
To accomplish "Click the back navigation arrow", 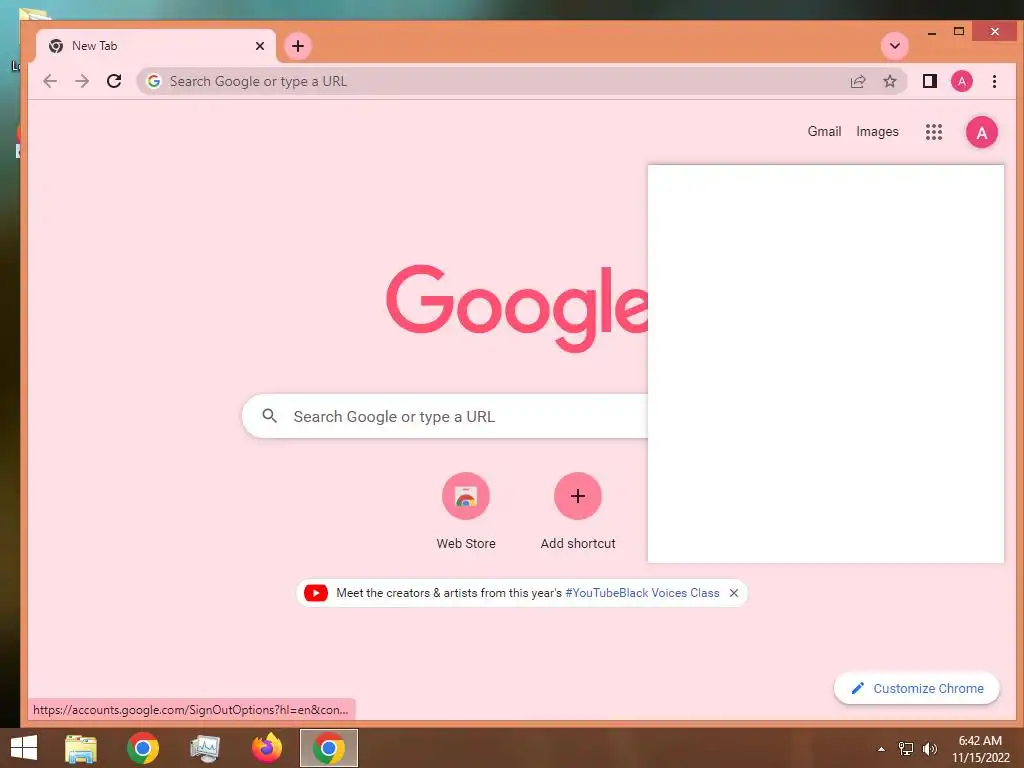I will (x=50, y=81).
